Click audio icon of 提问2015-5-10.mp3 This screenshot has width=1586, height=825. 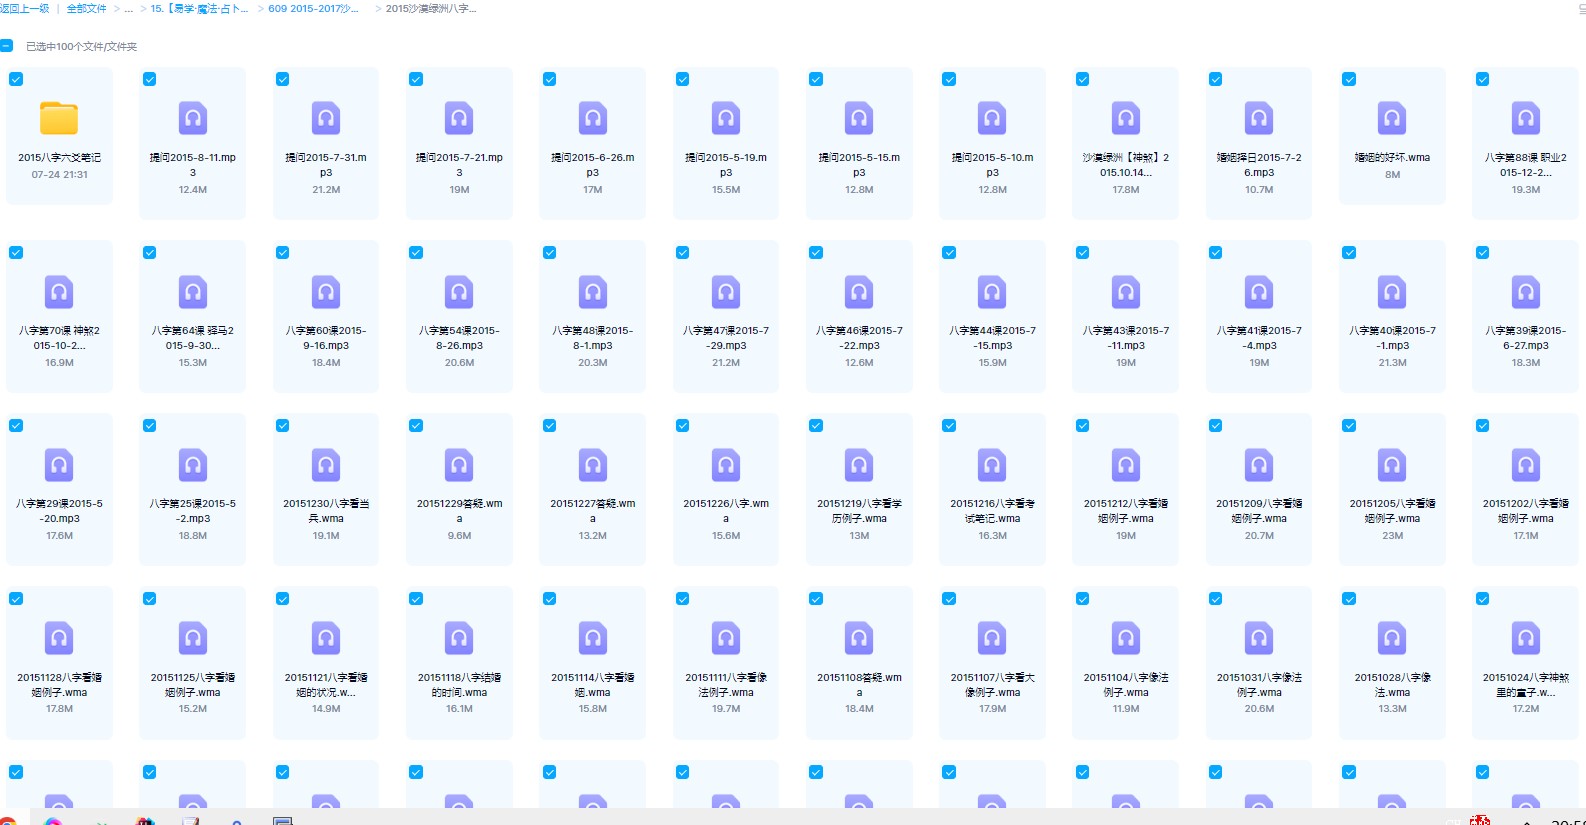tap(992, 118)
